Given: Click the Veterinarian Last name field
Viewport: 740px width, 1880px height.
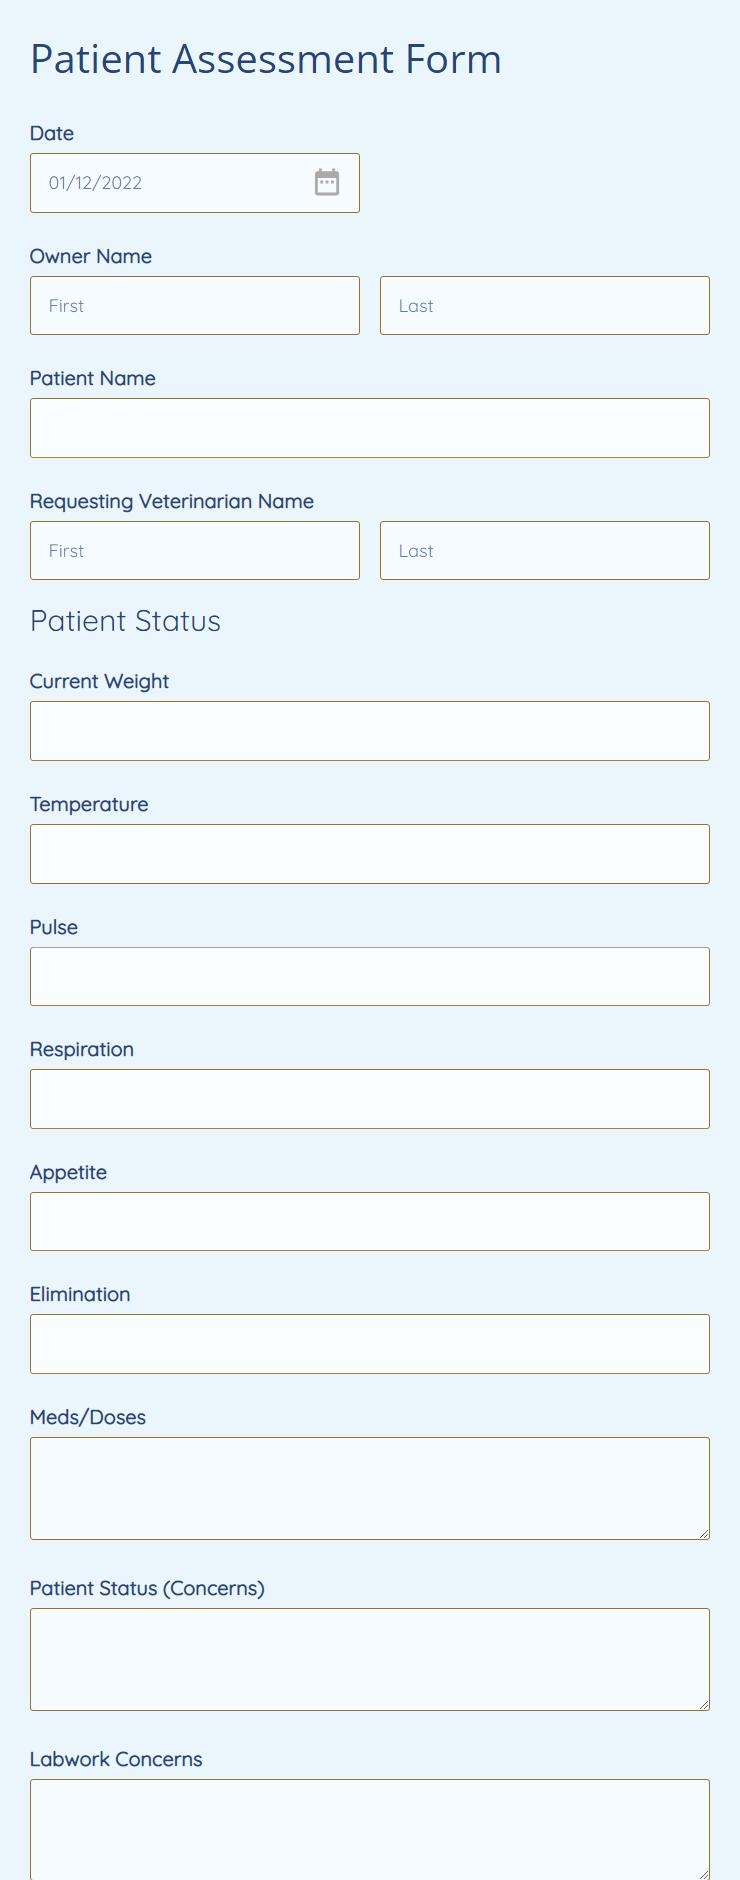Looking at the screenshot, I should (x=544, y=550).
